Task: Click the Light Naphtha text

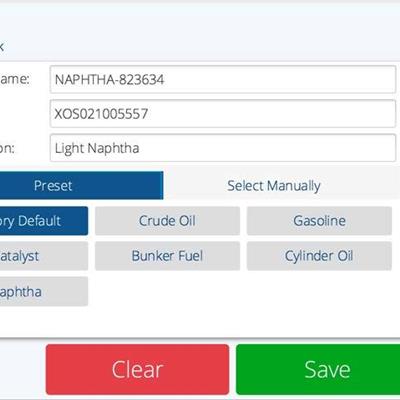Action: [97, 148]
